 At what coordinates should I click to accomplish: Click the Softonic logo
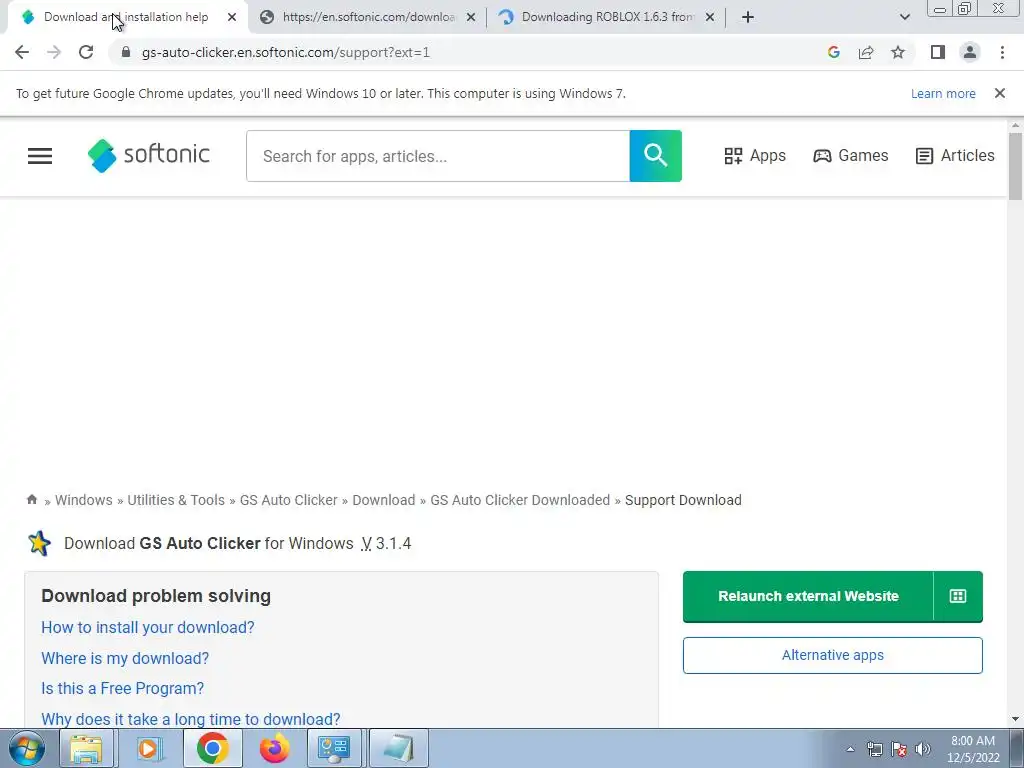pos(148,155)
